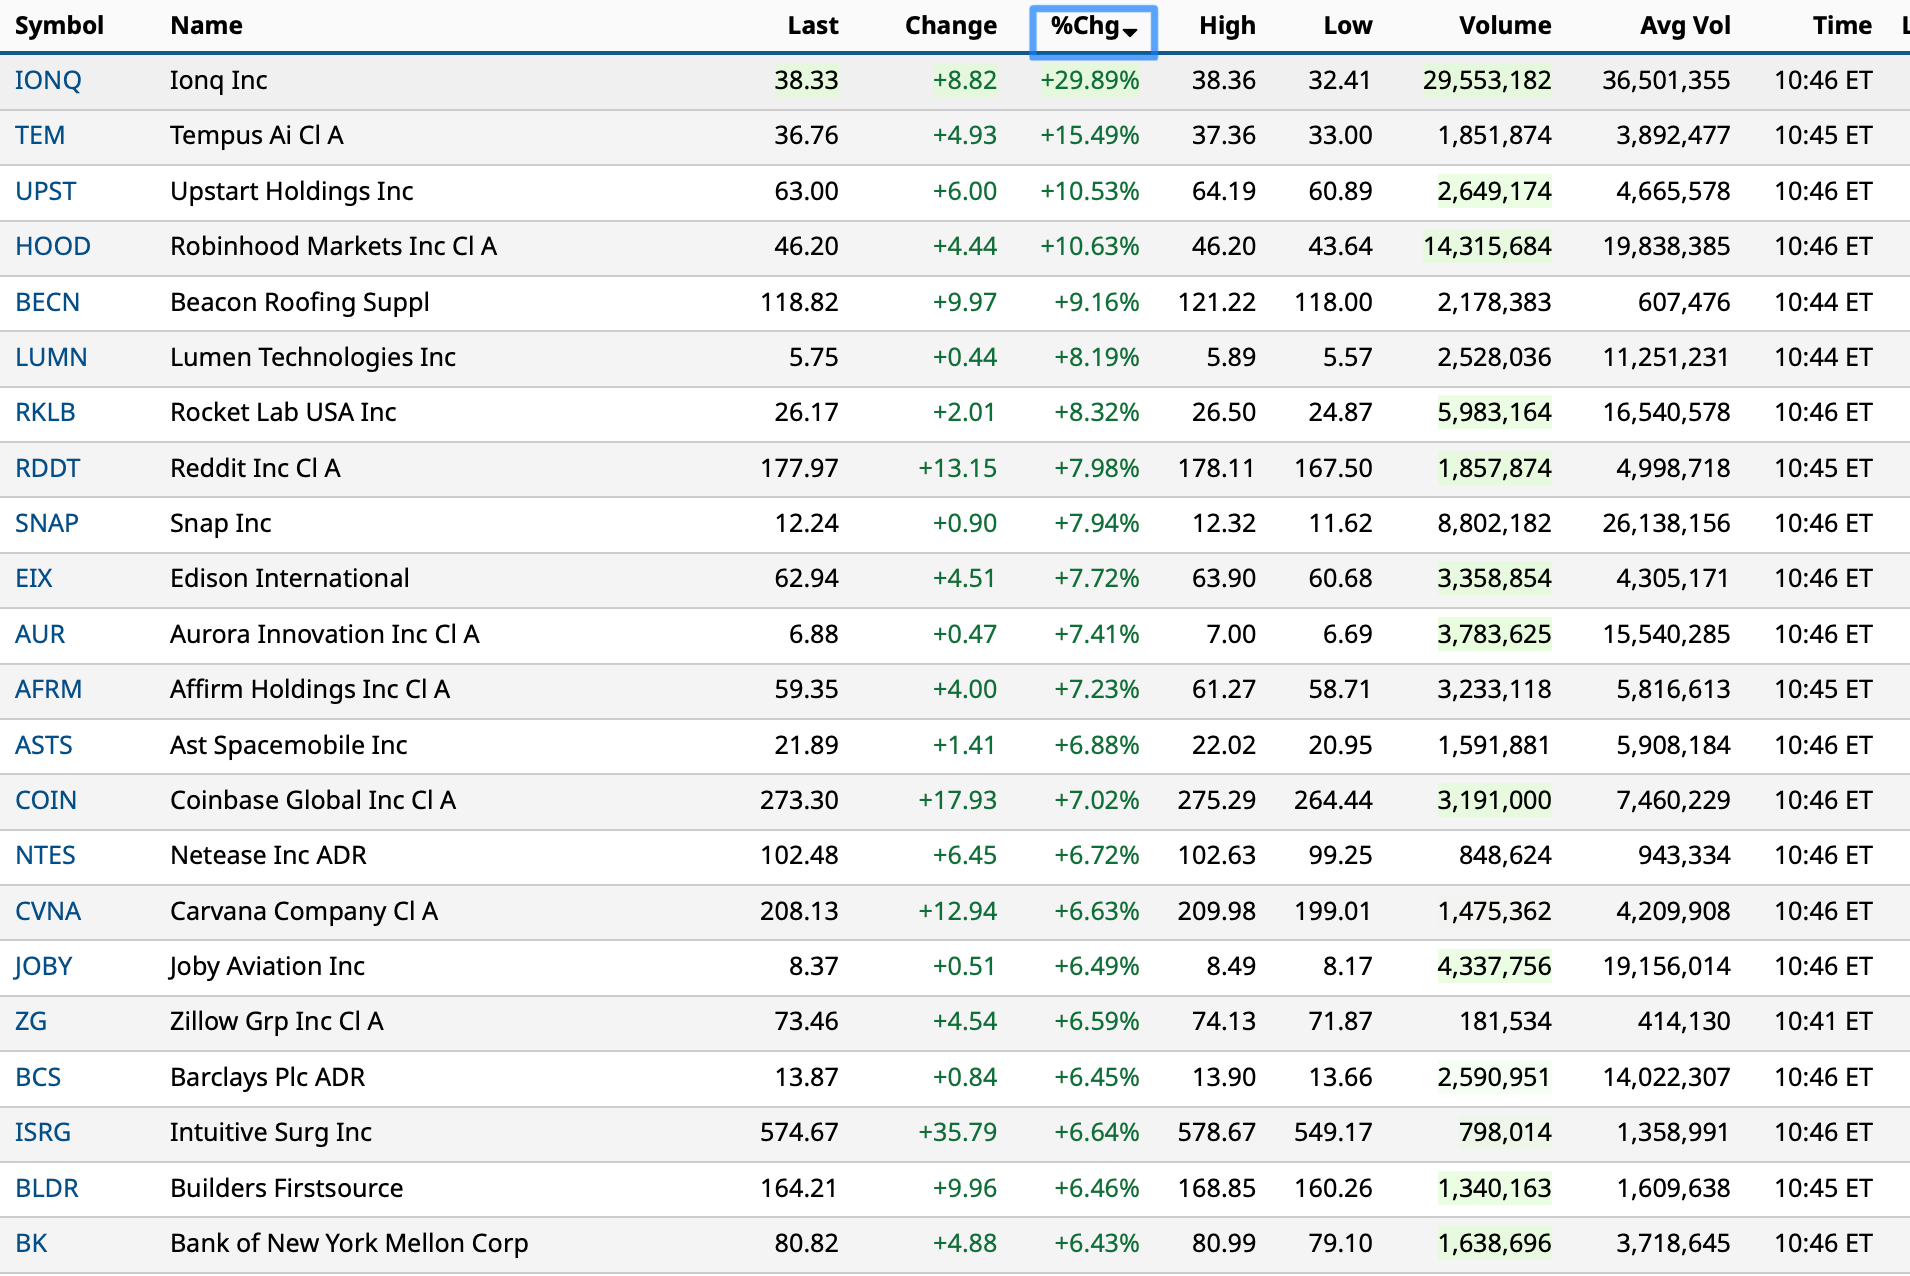Image resolution: width=1910 pixels, height=1276 pixels.
Task: Open the IONQ ticker link
Action: click(48, 80)
